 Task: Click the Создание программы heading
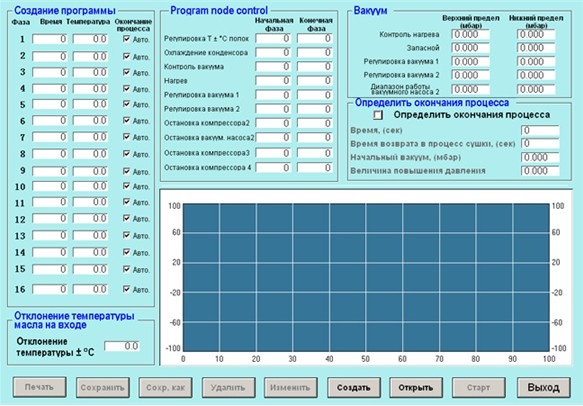click(65, 11)
